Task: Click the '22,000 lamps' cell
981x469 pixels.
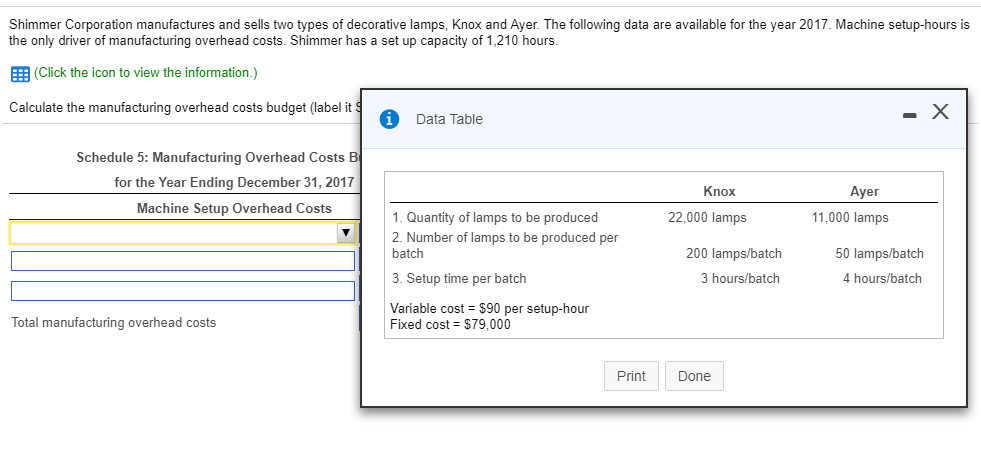Action: pyautogui.click(x=707, y=218)
